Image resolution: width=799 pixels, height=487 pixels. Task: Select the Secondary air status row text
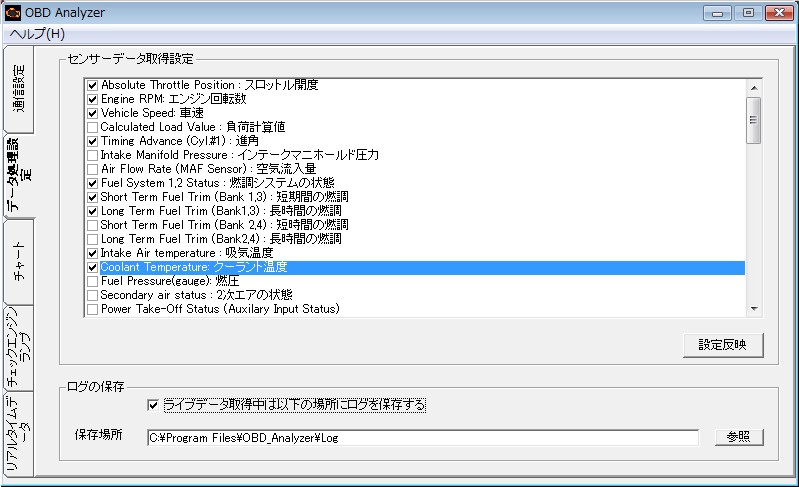tap(197, 295)
